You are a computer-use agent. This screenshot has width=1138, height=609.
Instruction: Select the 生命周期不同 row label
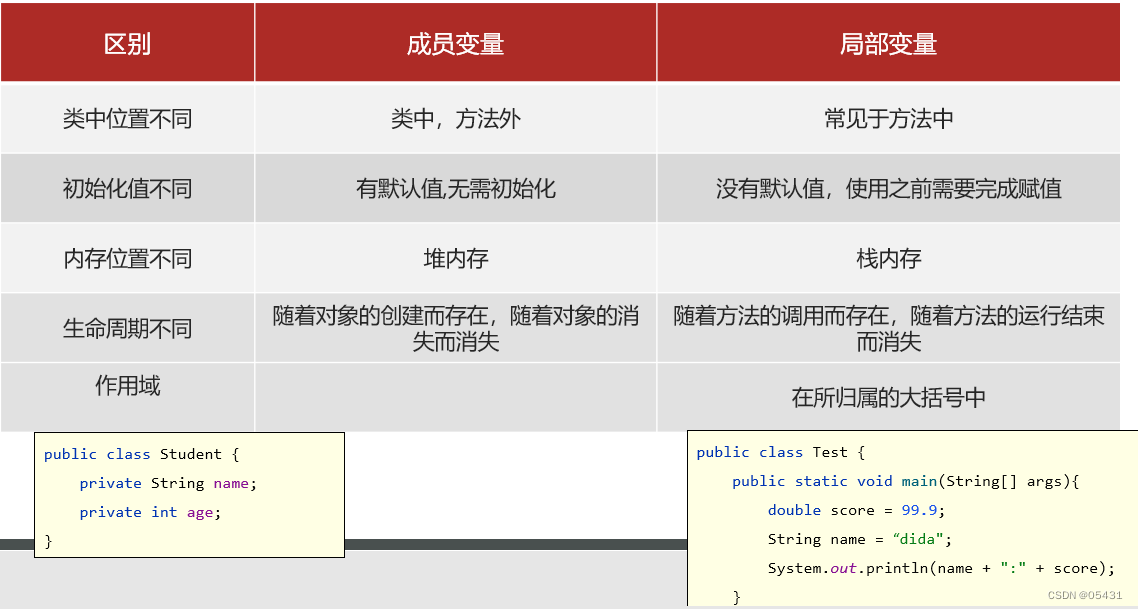click(128, 327)
